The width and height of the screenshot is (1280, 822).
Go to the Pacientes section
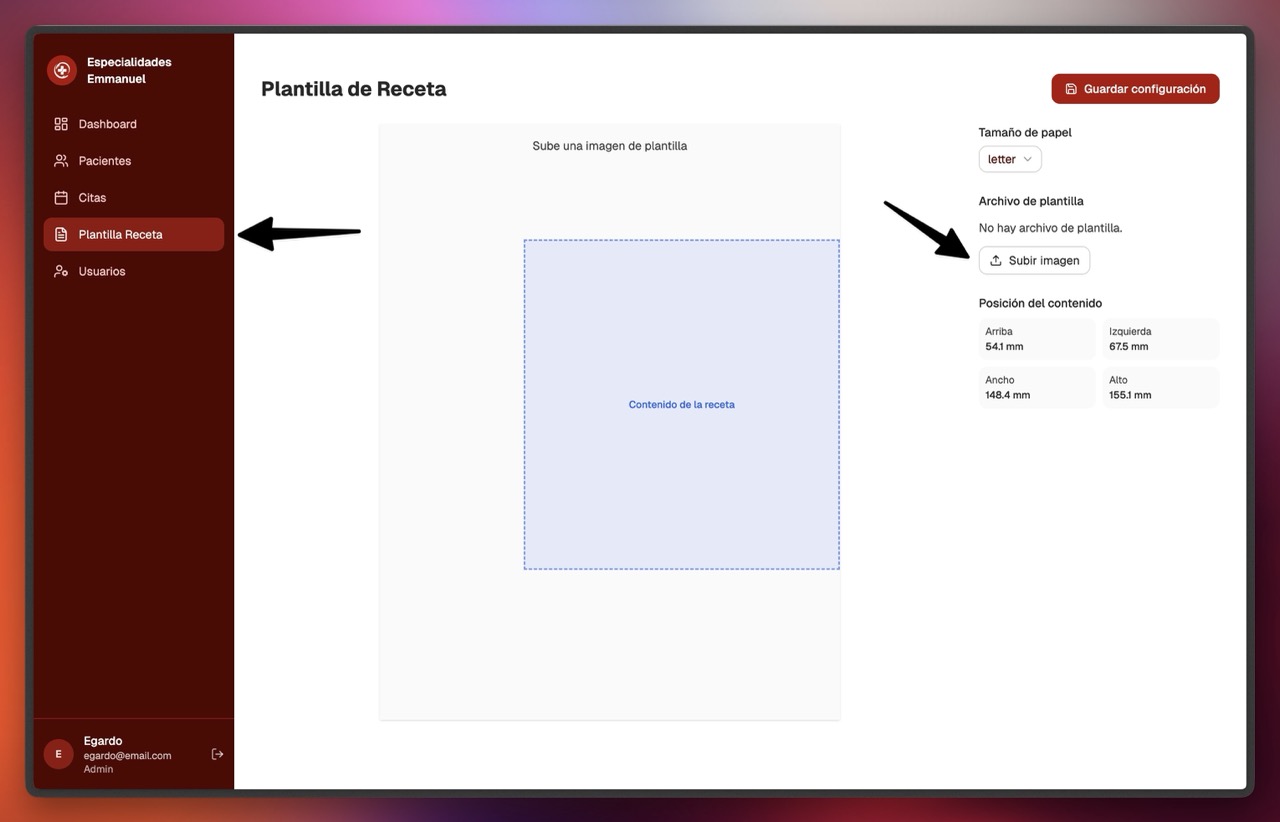105,161
